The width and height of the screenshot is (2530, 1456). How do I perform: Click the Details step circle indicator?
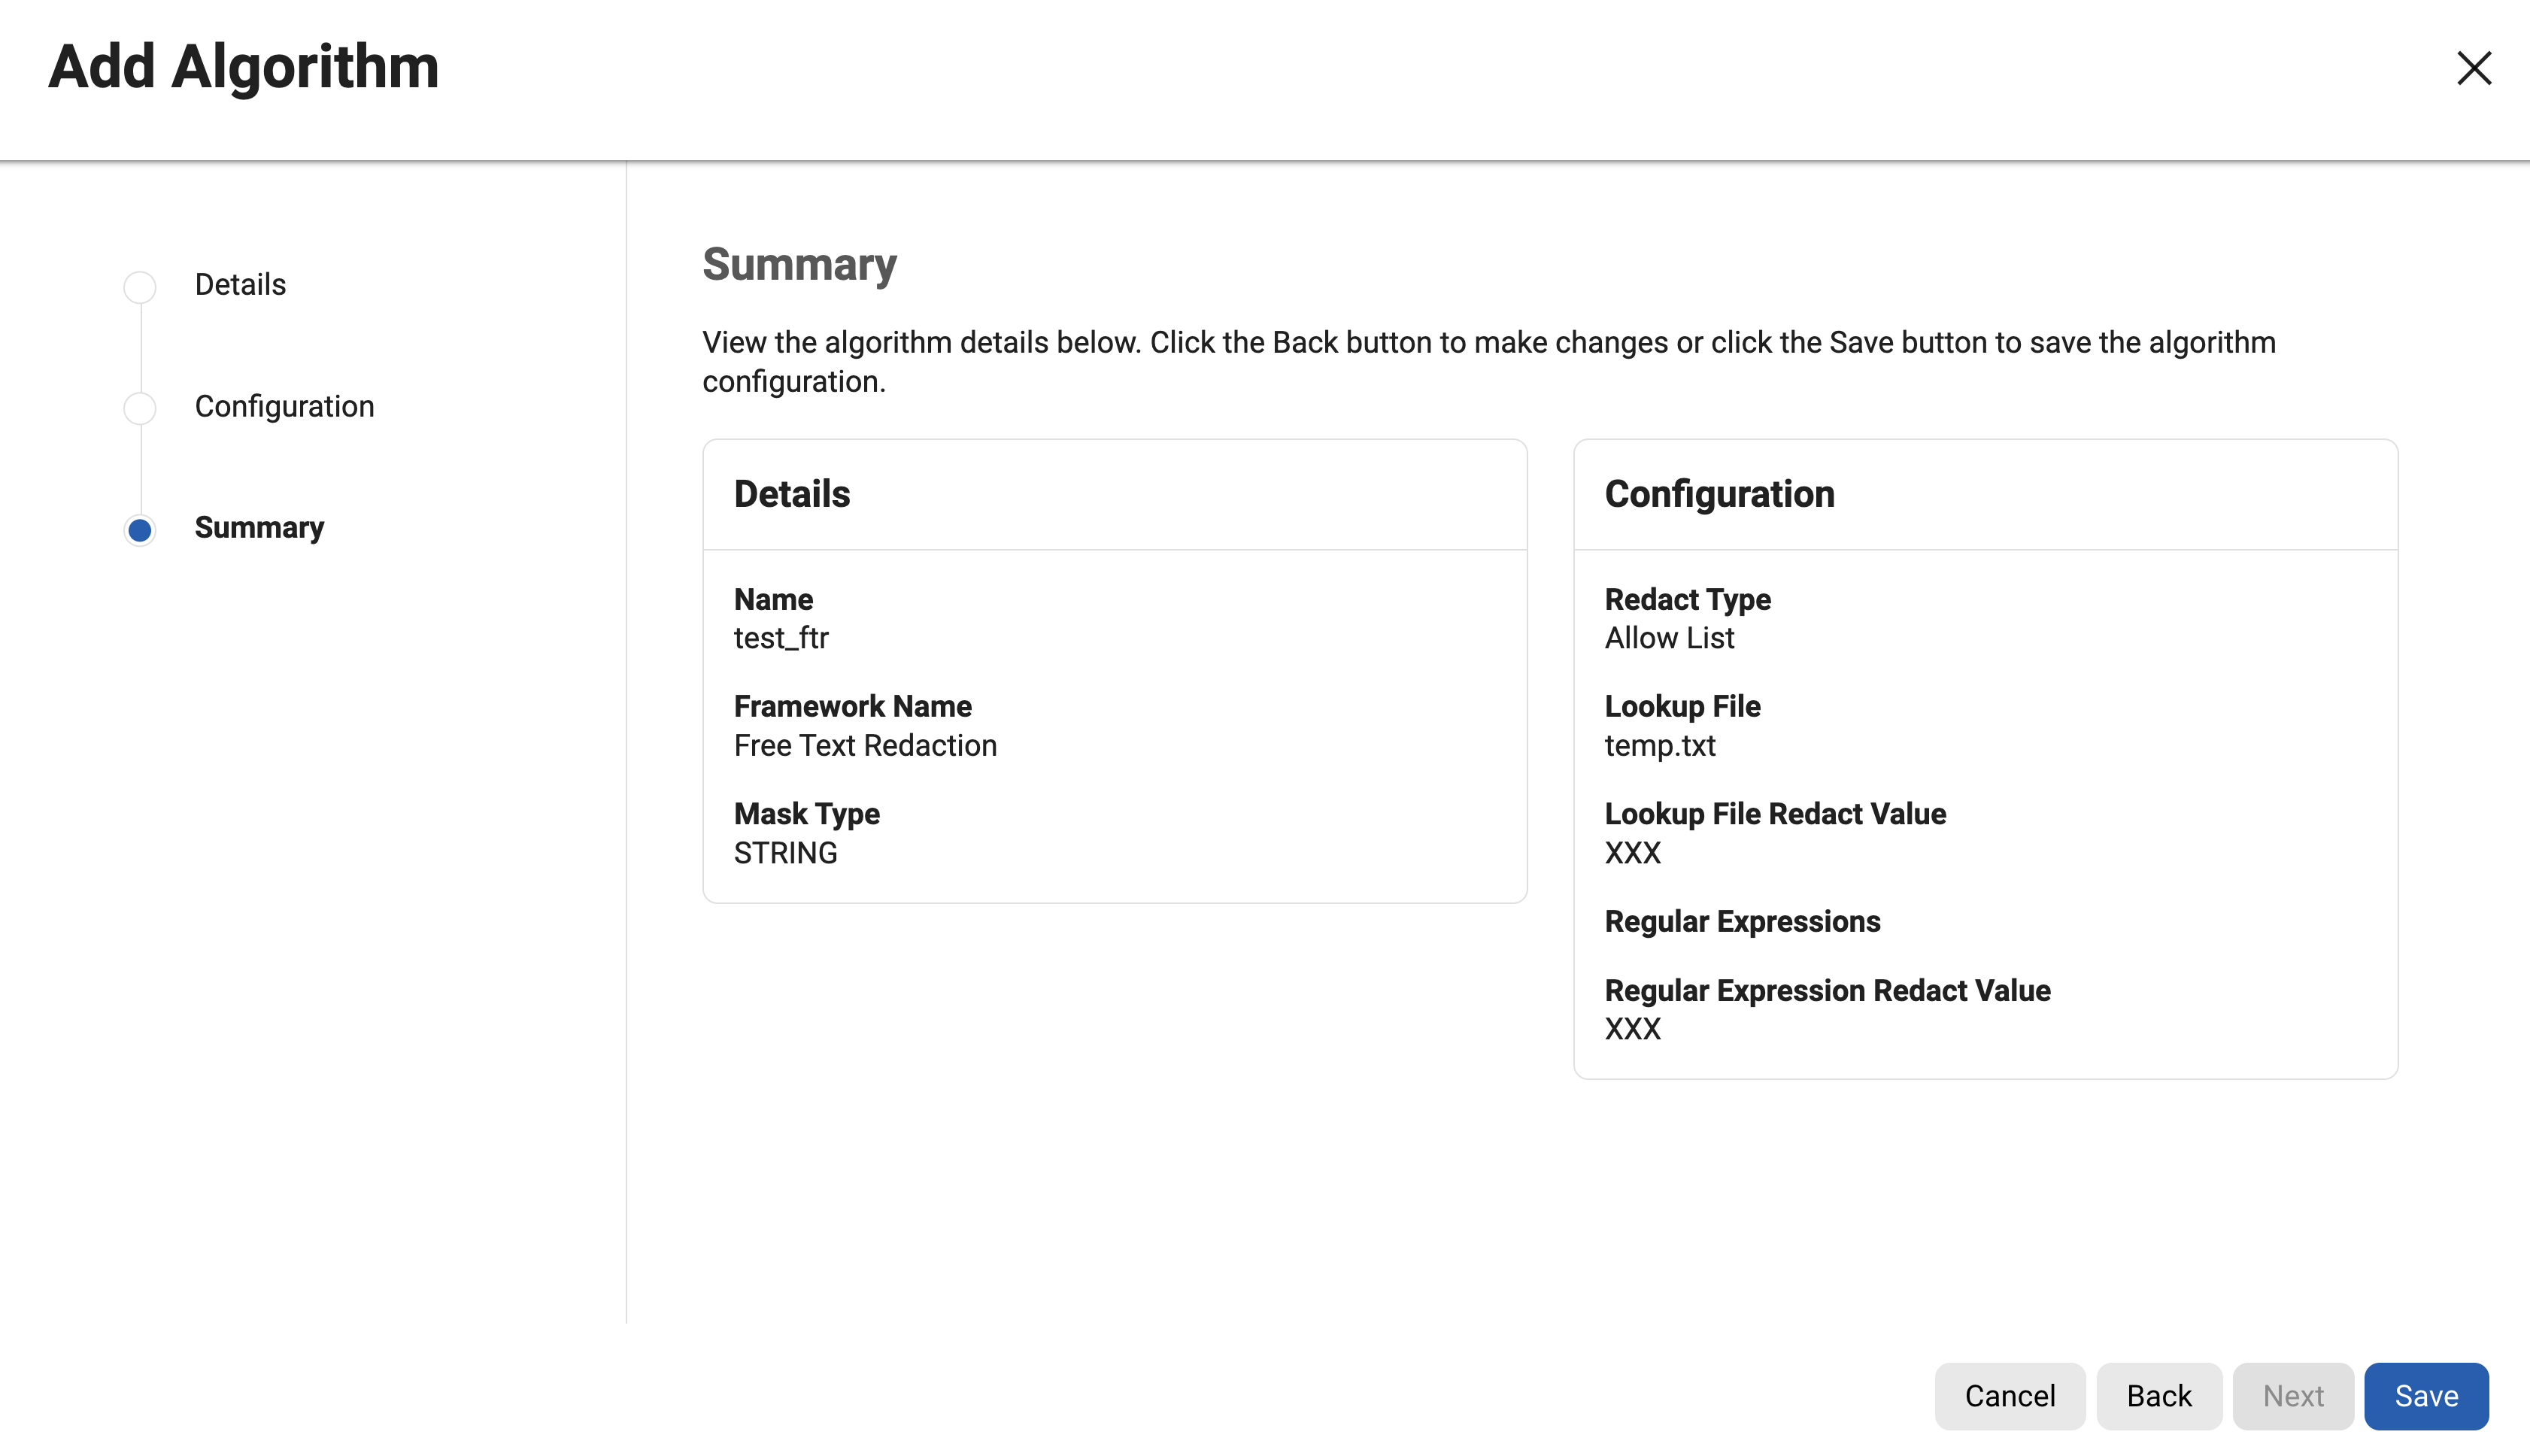[140, 287]
